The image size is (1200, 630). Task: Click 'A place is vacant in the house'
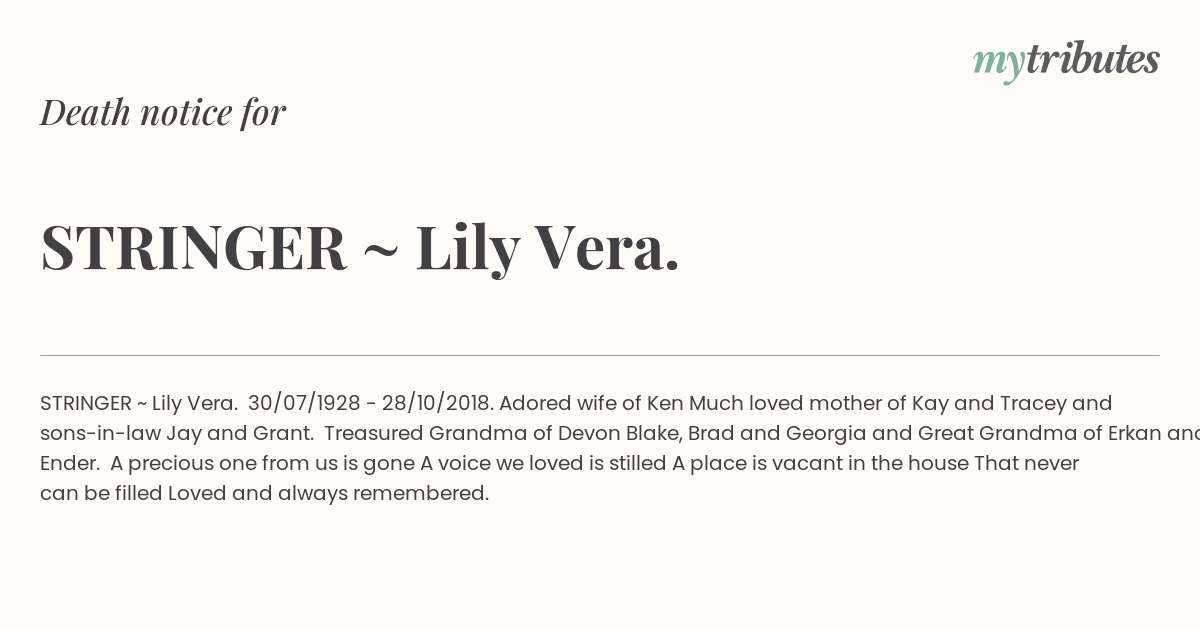pos(820,463)
